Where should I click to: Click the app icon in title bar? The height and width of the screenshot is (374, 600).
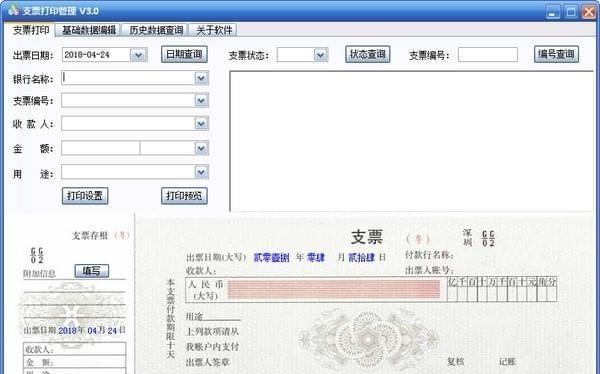coord(13,10)
